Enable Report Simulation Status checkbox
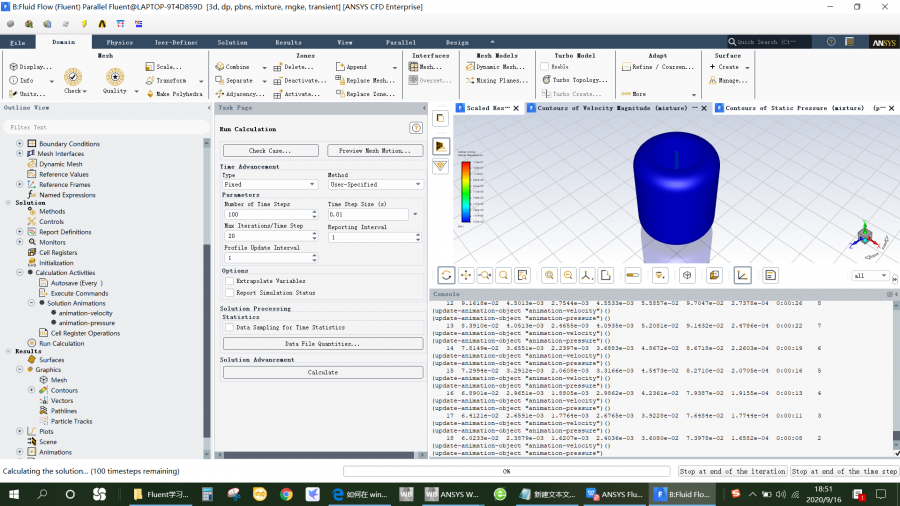Viewport: 900px width, 506px height. [229, 293]
